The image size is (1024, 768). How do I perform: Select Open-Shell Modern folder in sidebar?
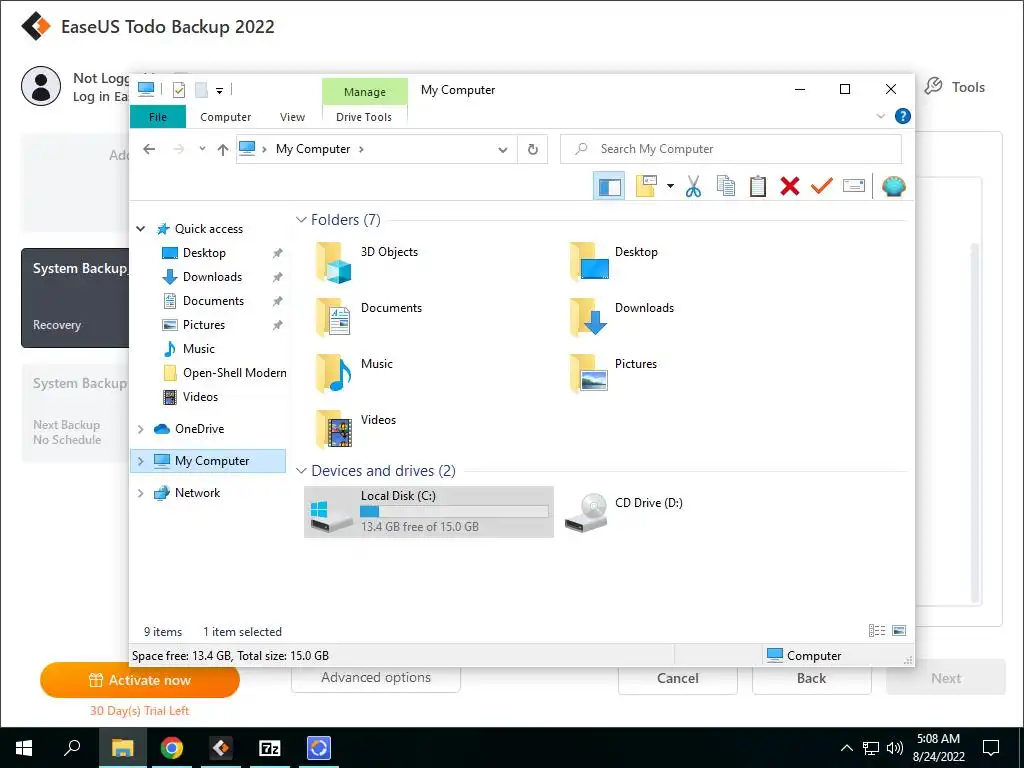(234, 373)
